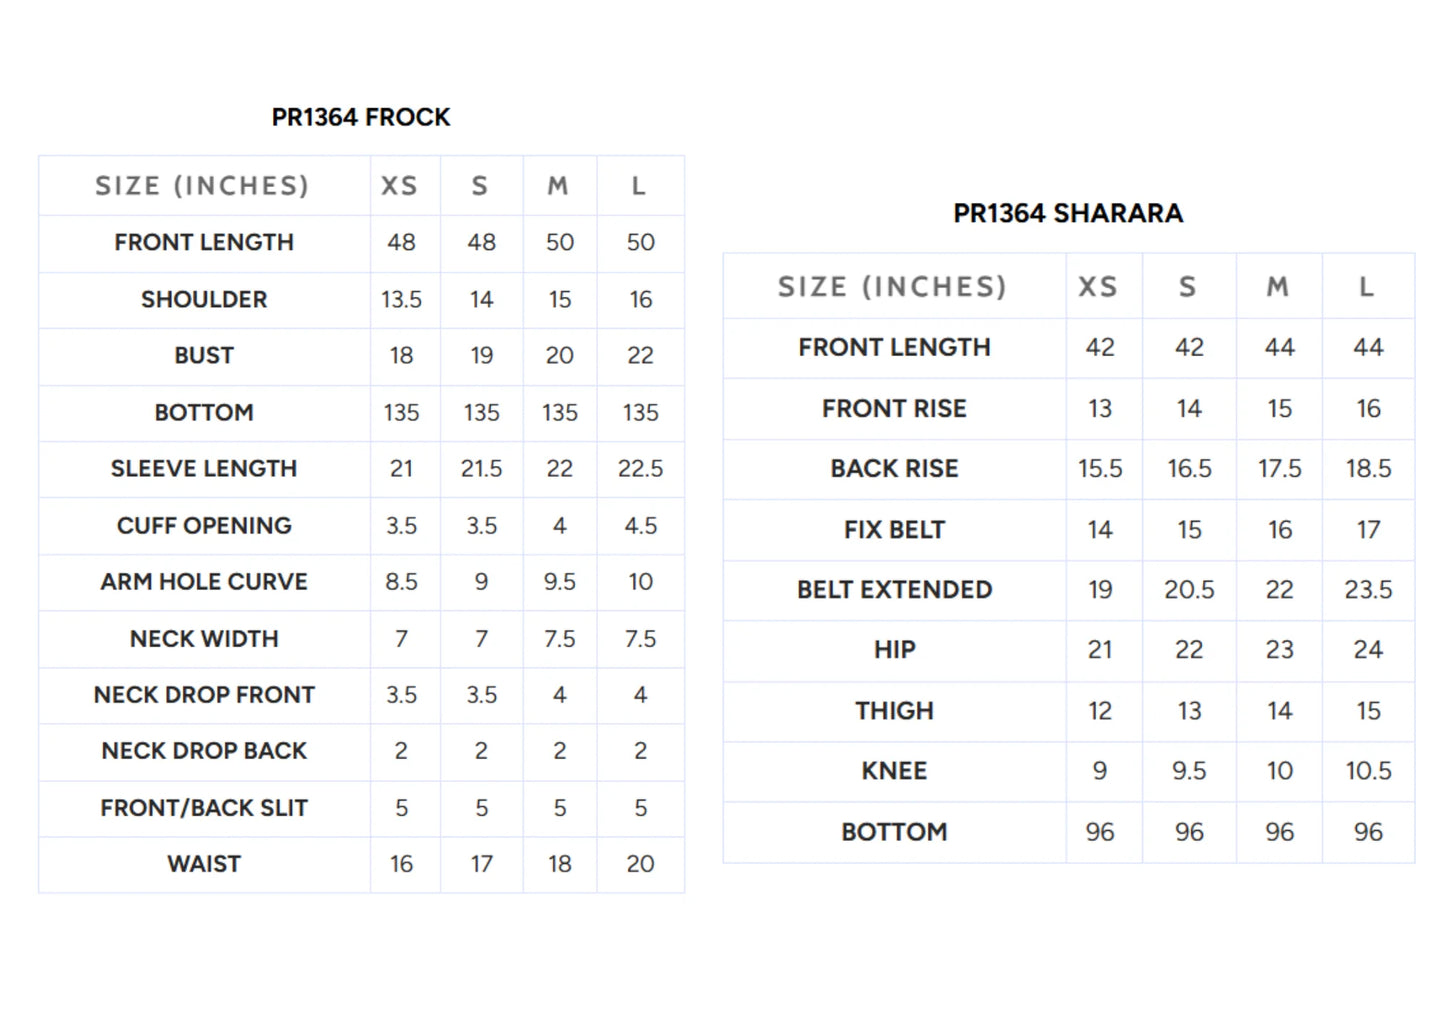Select the CUFF OPENING row label
Screen dimensions: 1445x1015
point(204,525)
